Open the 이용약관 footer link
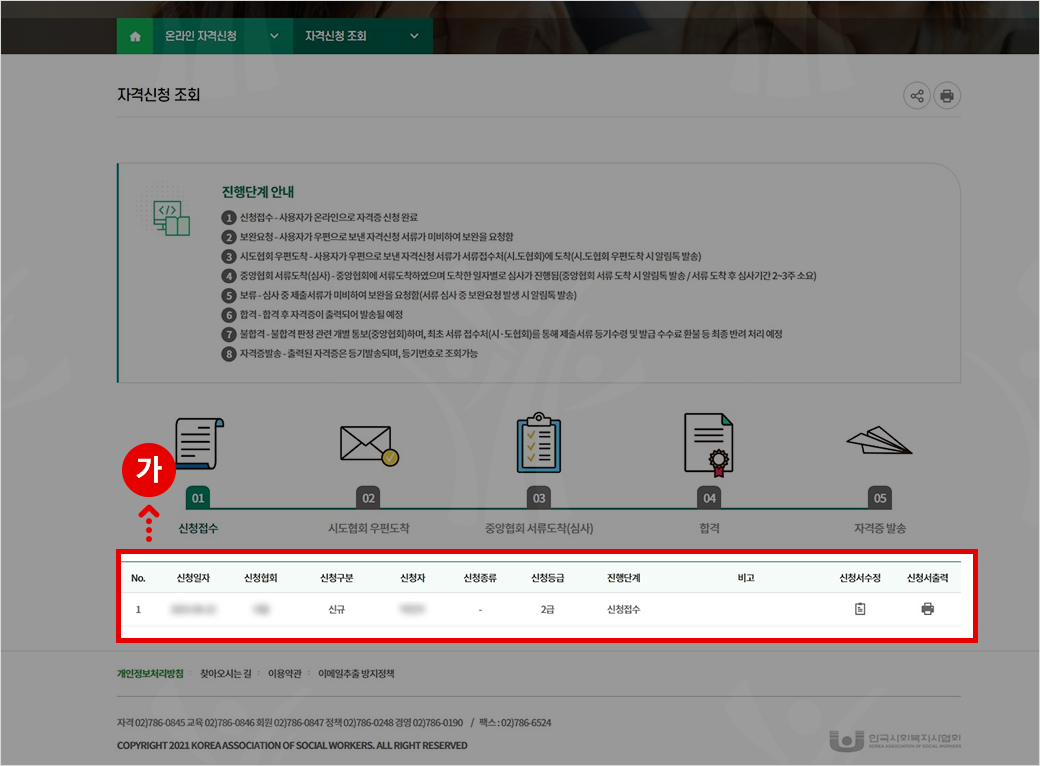1040x766 pixels. coord(285,674)
